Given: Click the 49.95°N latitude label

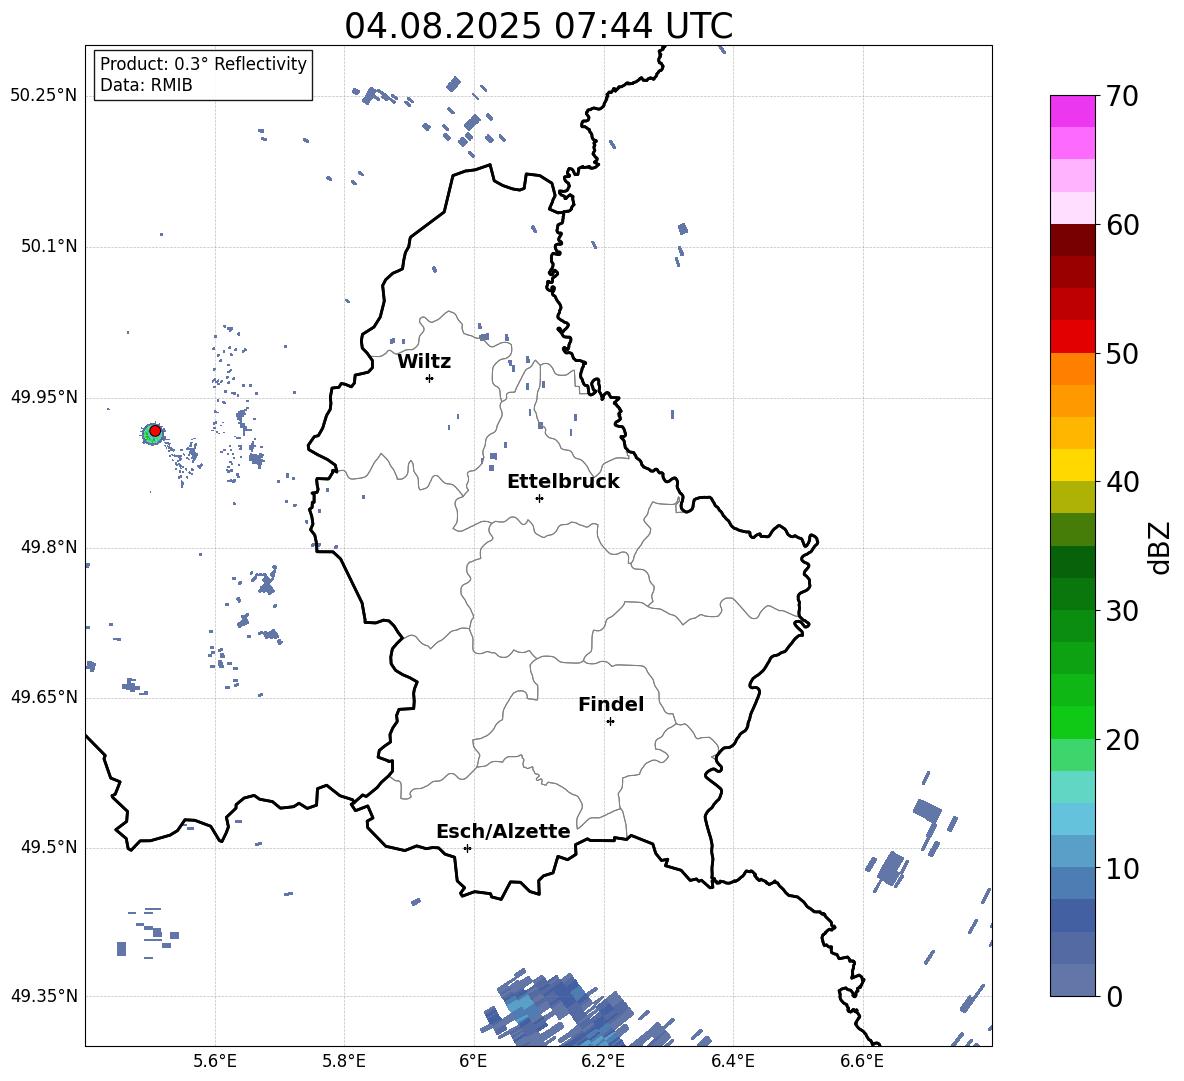Looking at the screenshot, I should click(x=44, y=397).
